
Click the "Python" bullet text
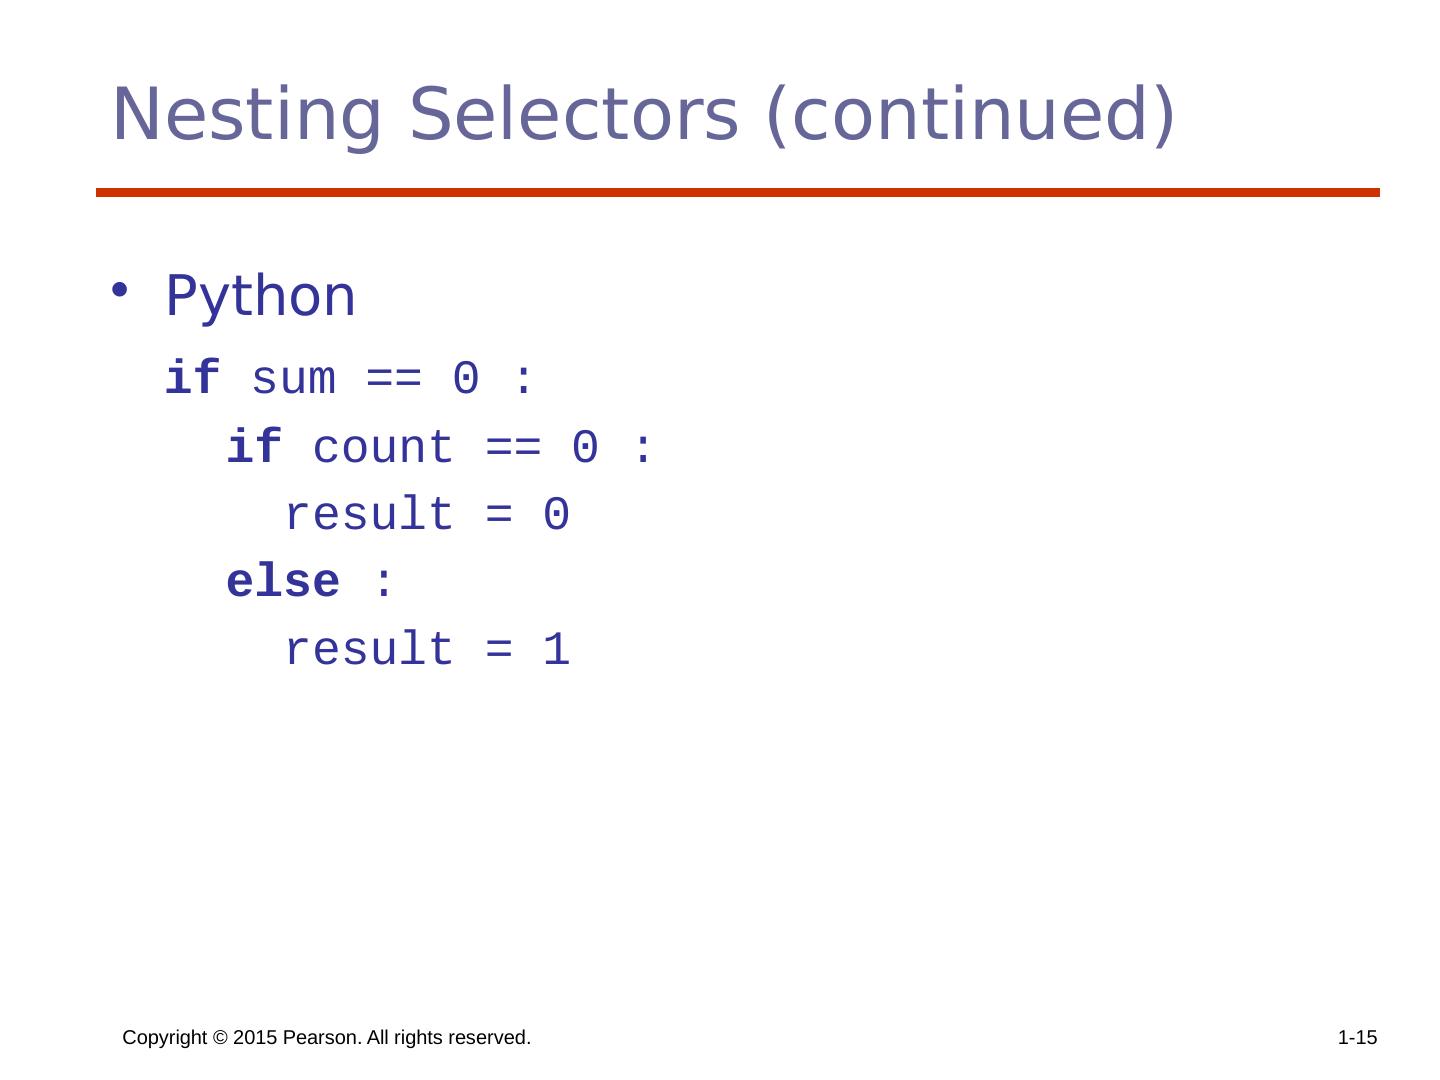pyautogui.click(x=260, y=296)
